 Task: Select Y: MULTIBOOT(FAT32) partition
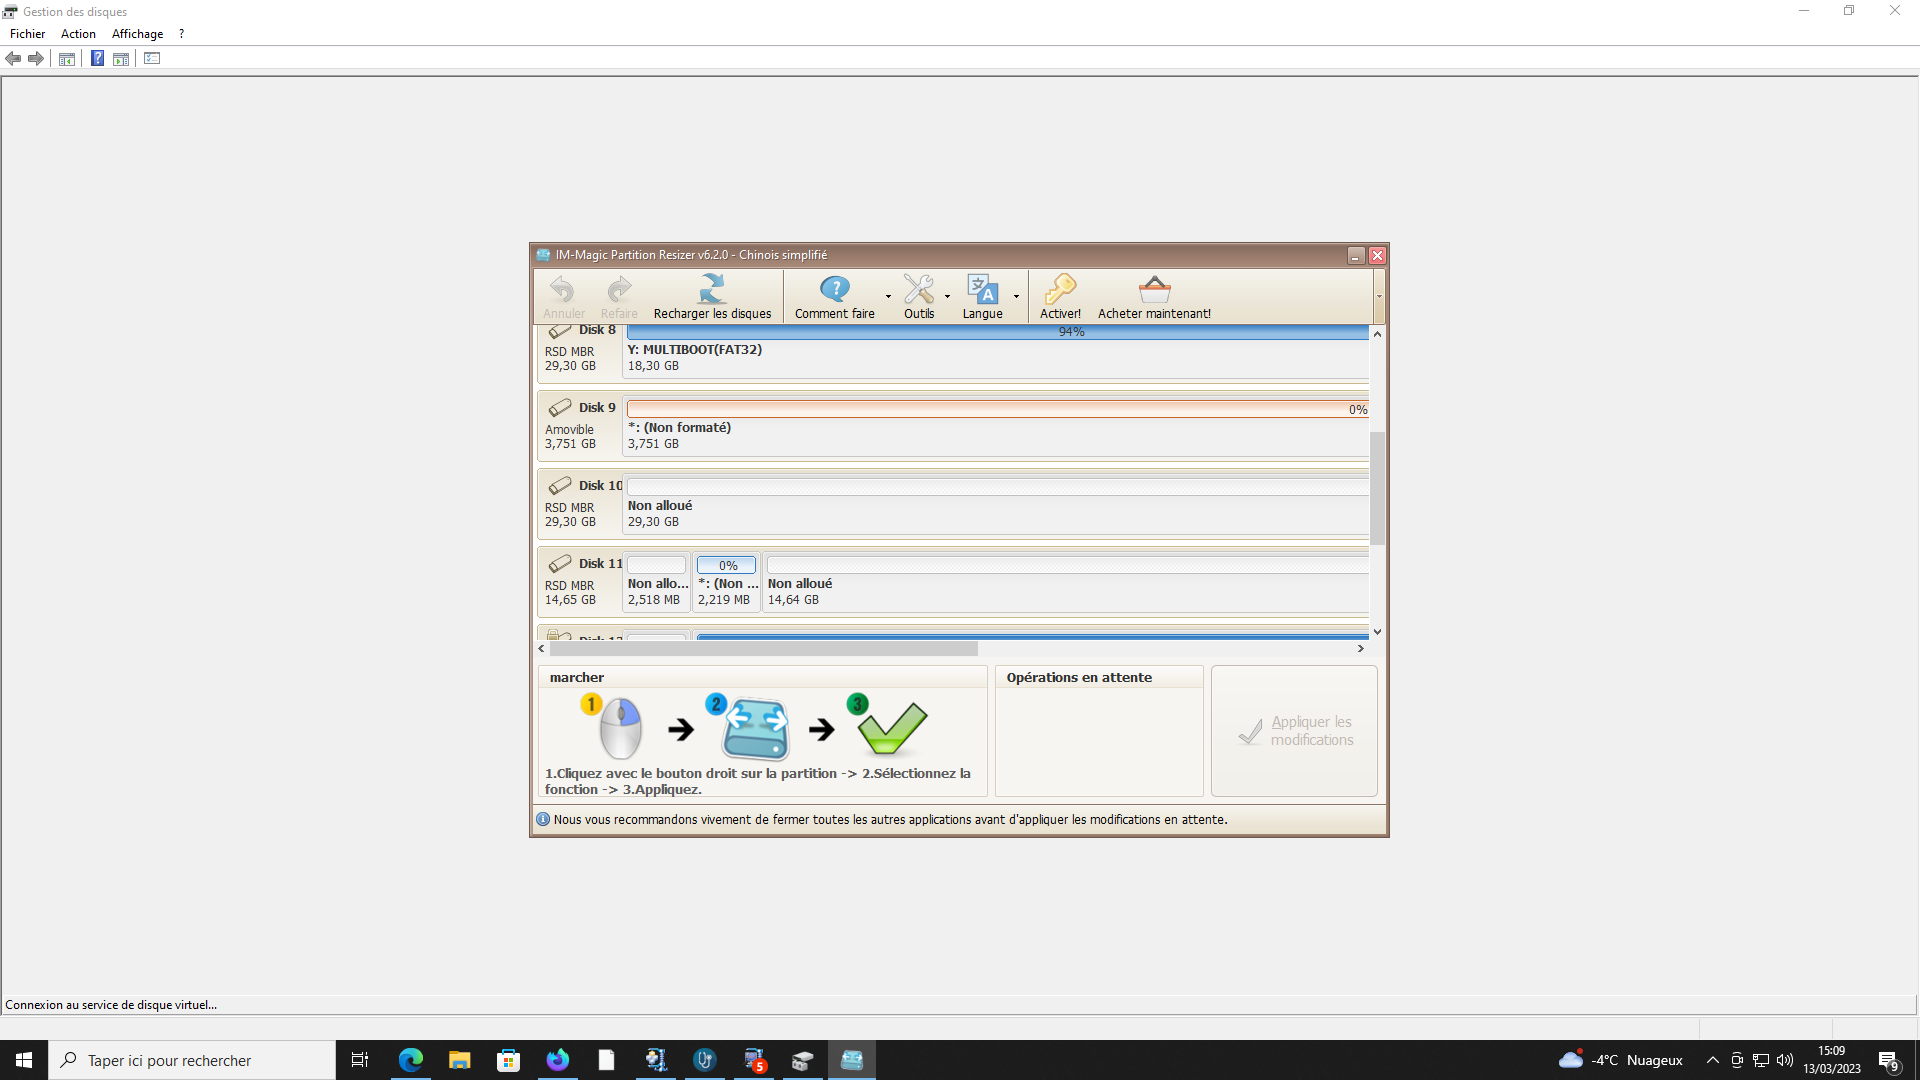(x=695, y=350)
